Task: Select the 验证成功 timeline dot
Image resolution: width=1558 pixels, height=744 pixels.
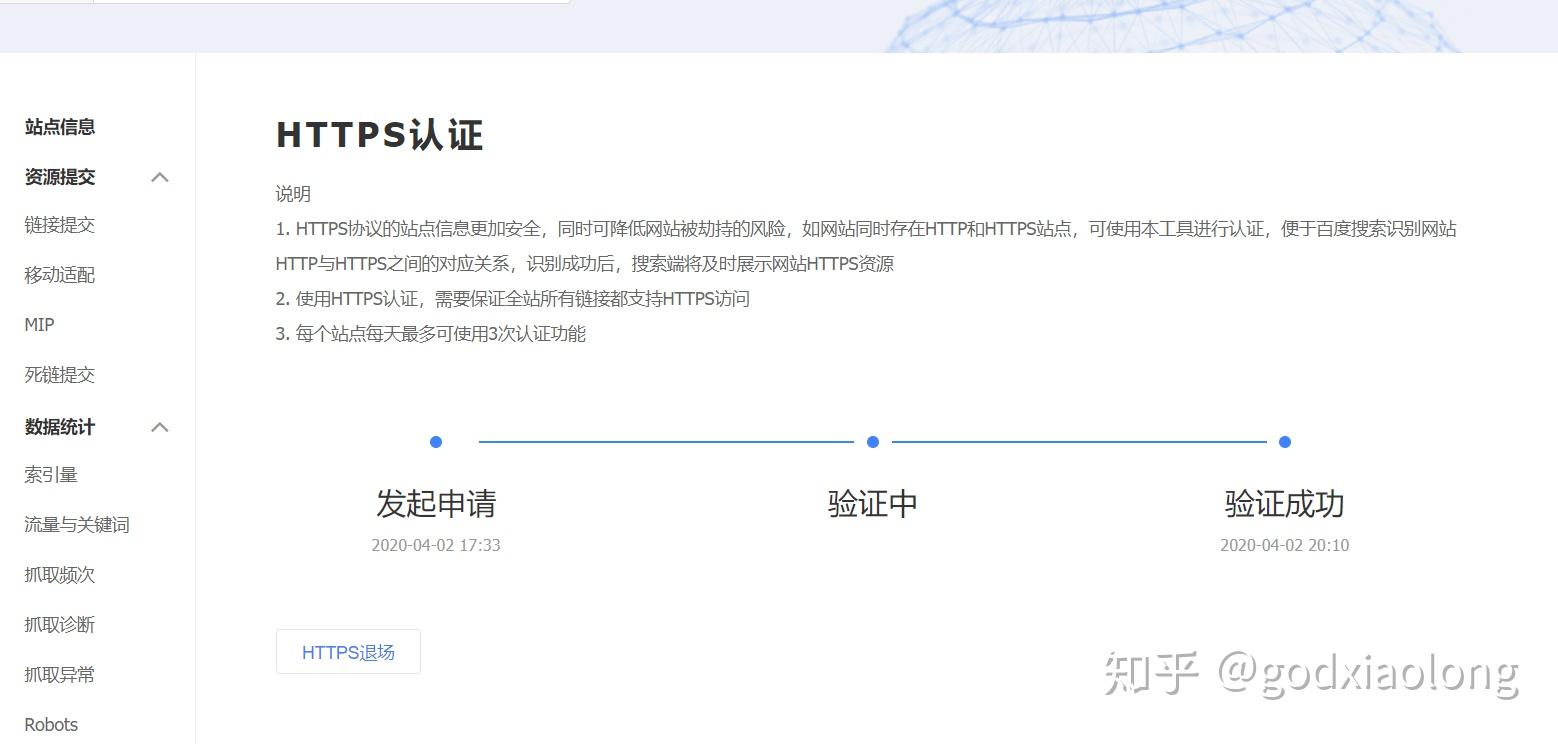Action: click(1284, 441)
